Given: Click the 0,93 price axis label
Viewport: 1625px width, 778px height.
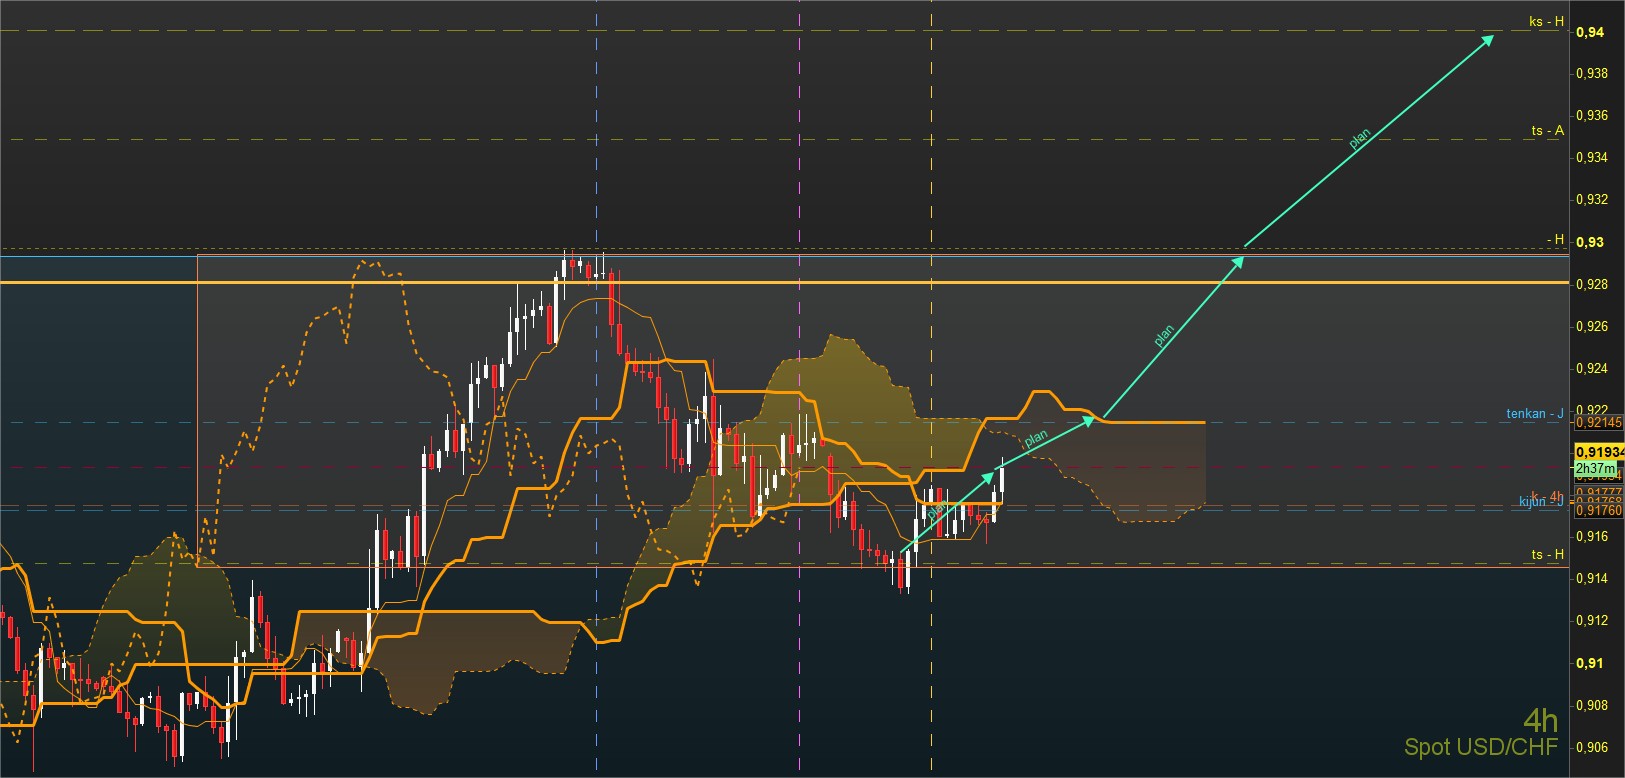Looking at the screenshot, I should coord(1590,242).
